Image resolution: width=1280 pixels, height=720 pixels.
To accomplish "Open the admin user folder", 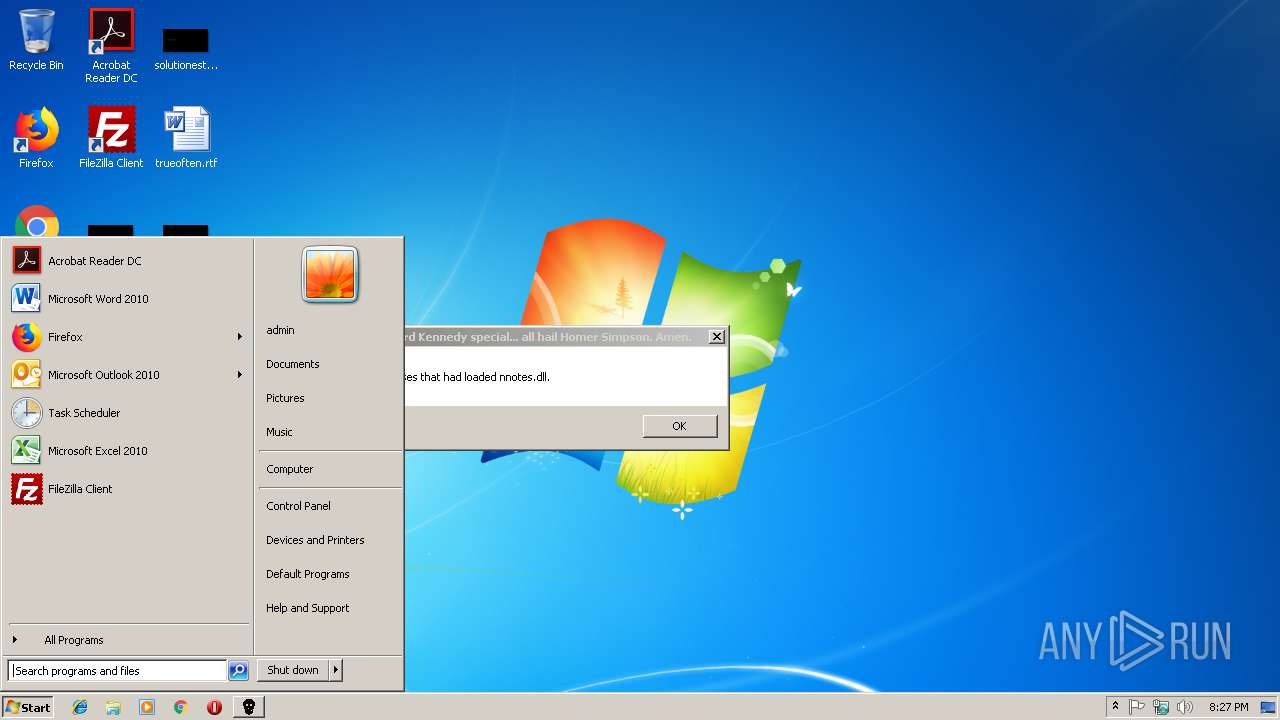I will (329, 330).
